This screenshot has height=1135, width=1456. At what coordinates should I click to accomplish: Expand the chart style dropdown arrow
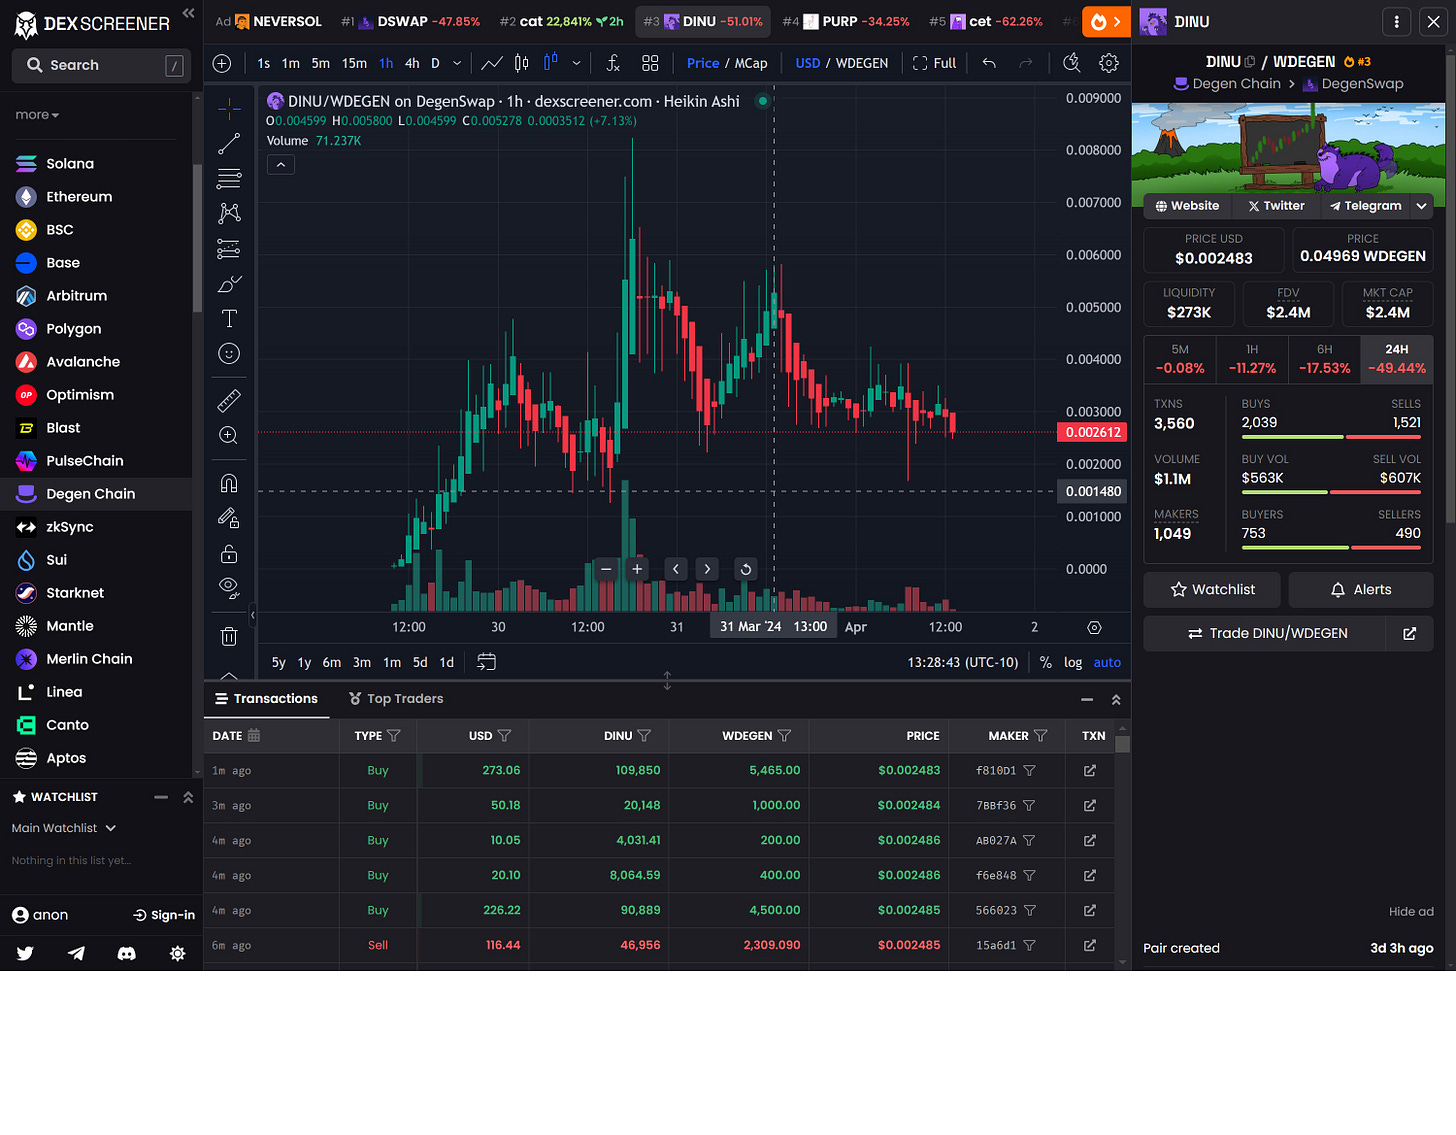click(x=576, y=63)
